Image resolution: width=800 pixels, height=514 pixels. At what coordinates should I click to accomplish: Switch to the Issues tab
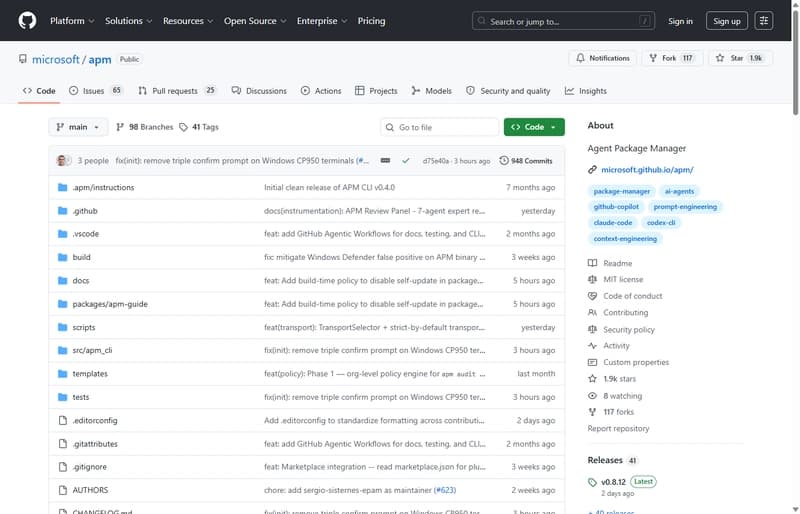(x=96, y=91)
